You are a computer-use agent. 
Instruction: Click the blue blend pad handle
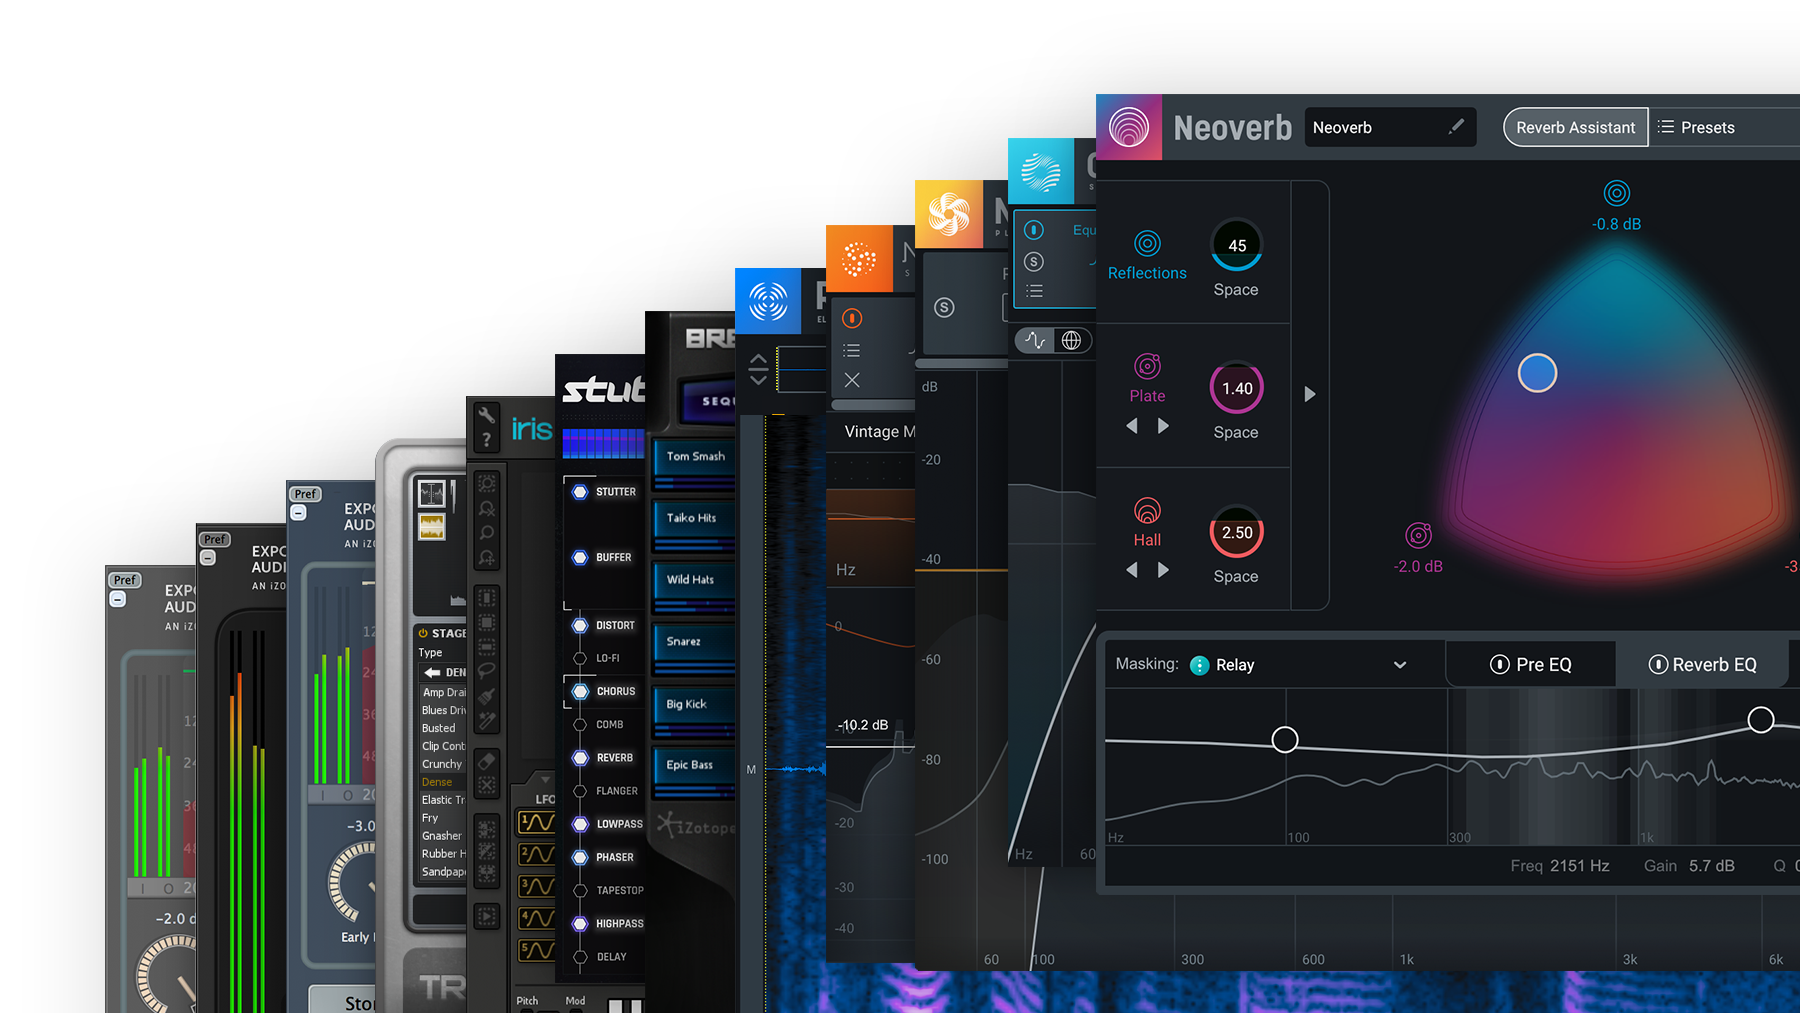coord(1537,373)
